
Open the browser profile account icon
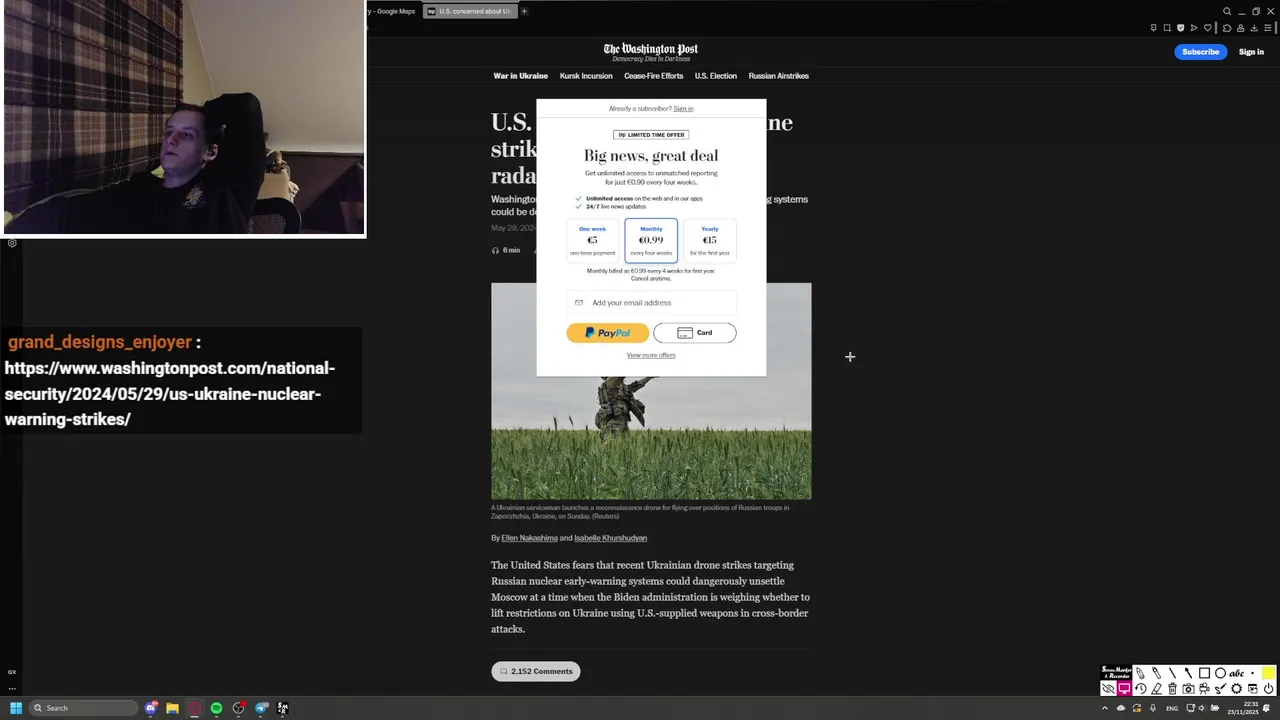(1240, 28)
